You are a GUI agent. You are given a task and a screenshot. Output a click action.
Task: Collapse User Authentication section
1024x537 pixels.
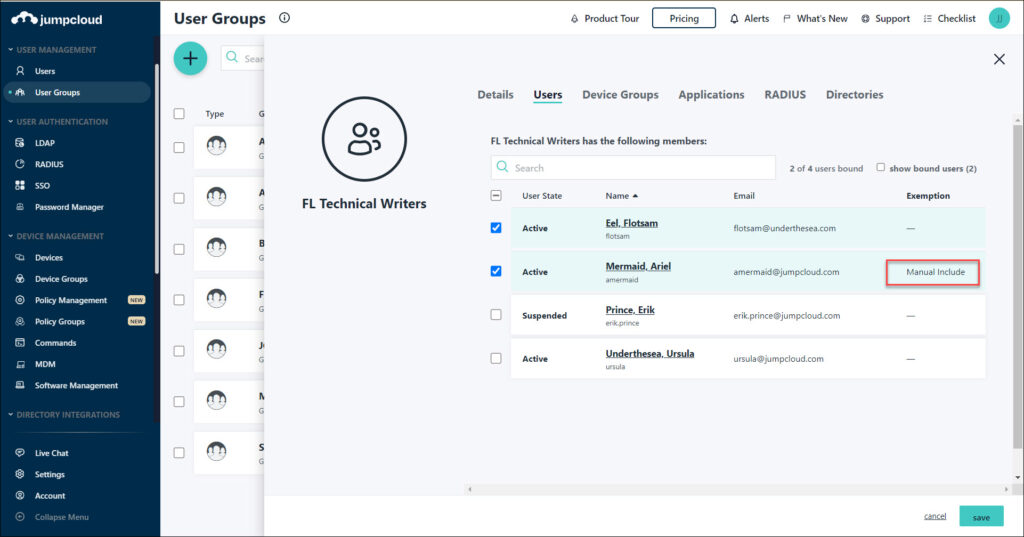coord(57,122)
